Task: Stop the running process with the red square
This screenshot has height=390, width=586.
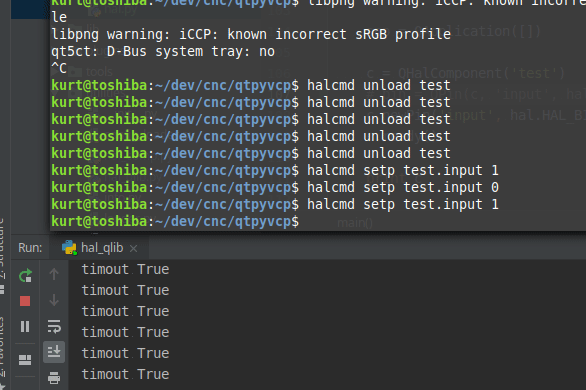Action: 25,301
